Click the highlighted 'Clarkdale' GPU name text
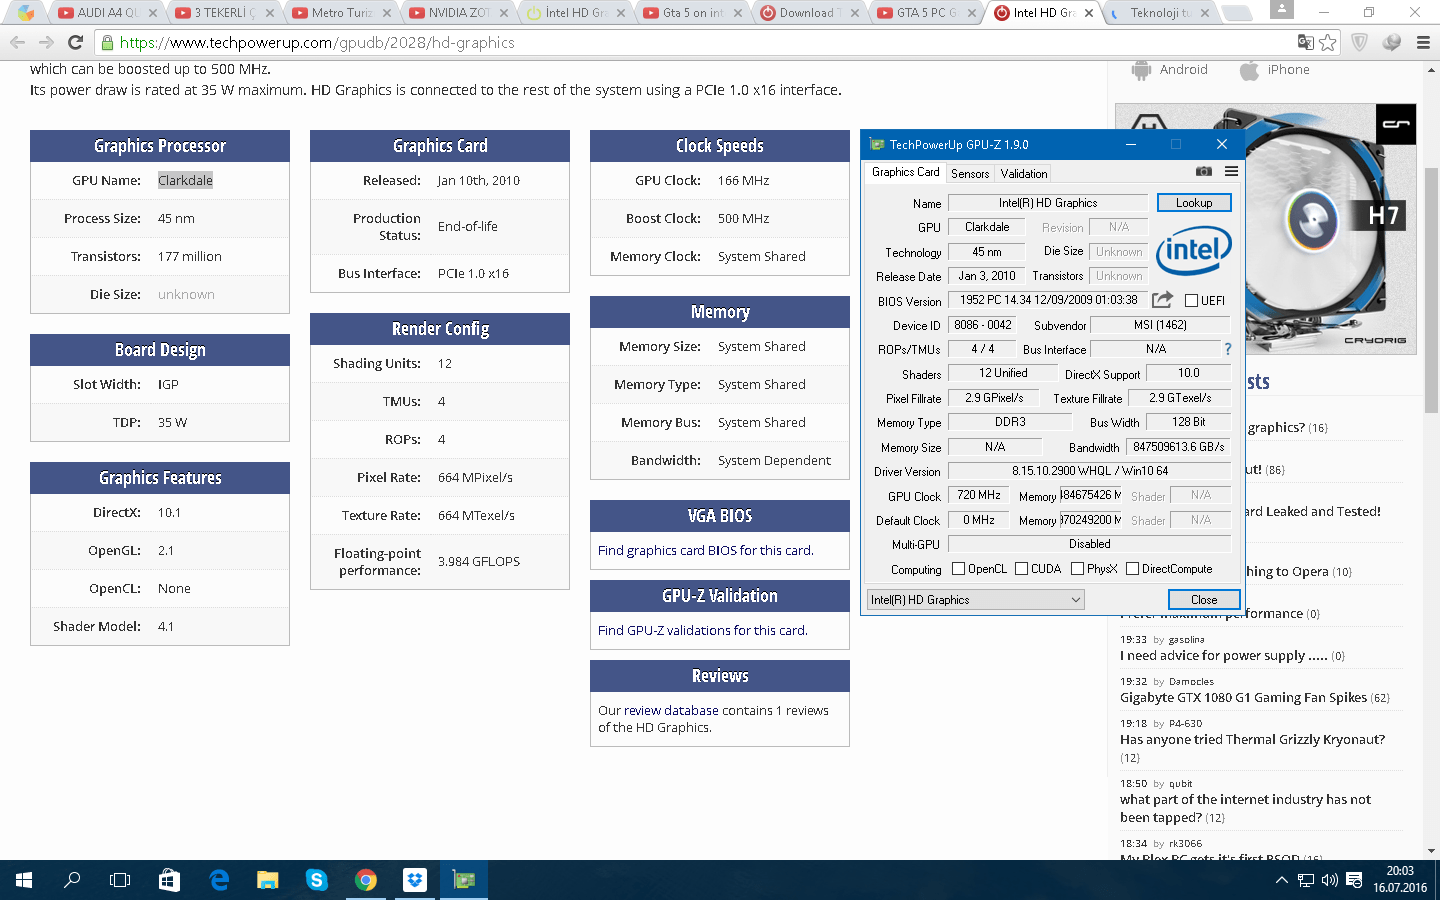1440x900 pixels. pyautogui.click(x=185, y=180)
